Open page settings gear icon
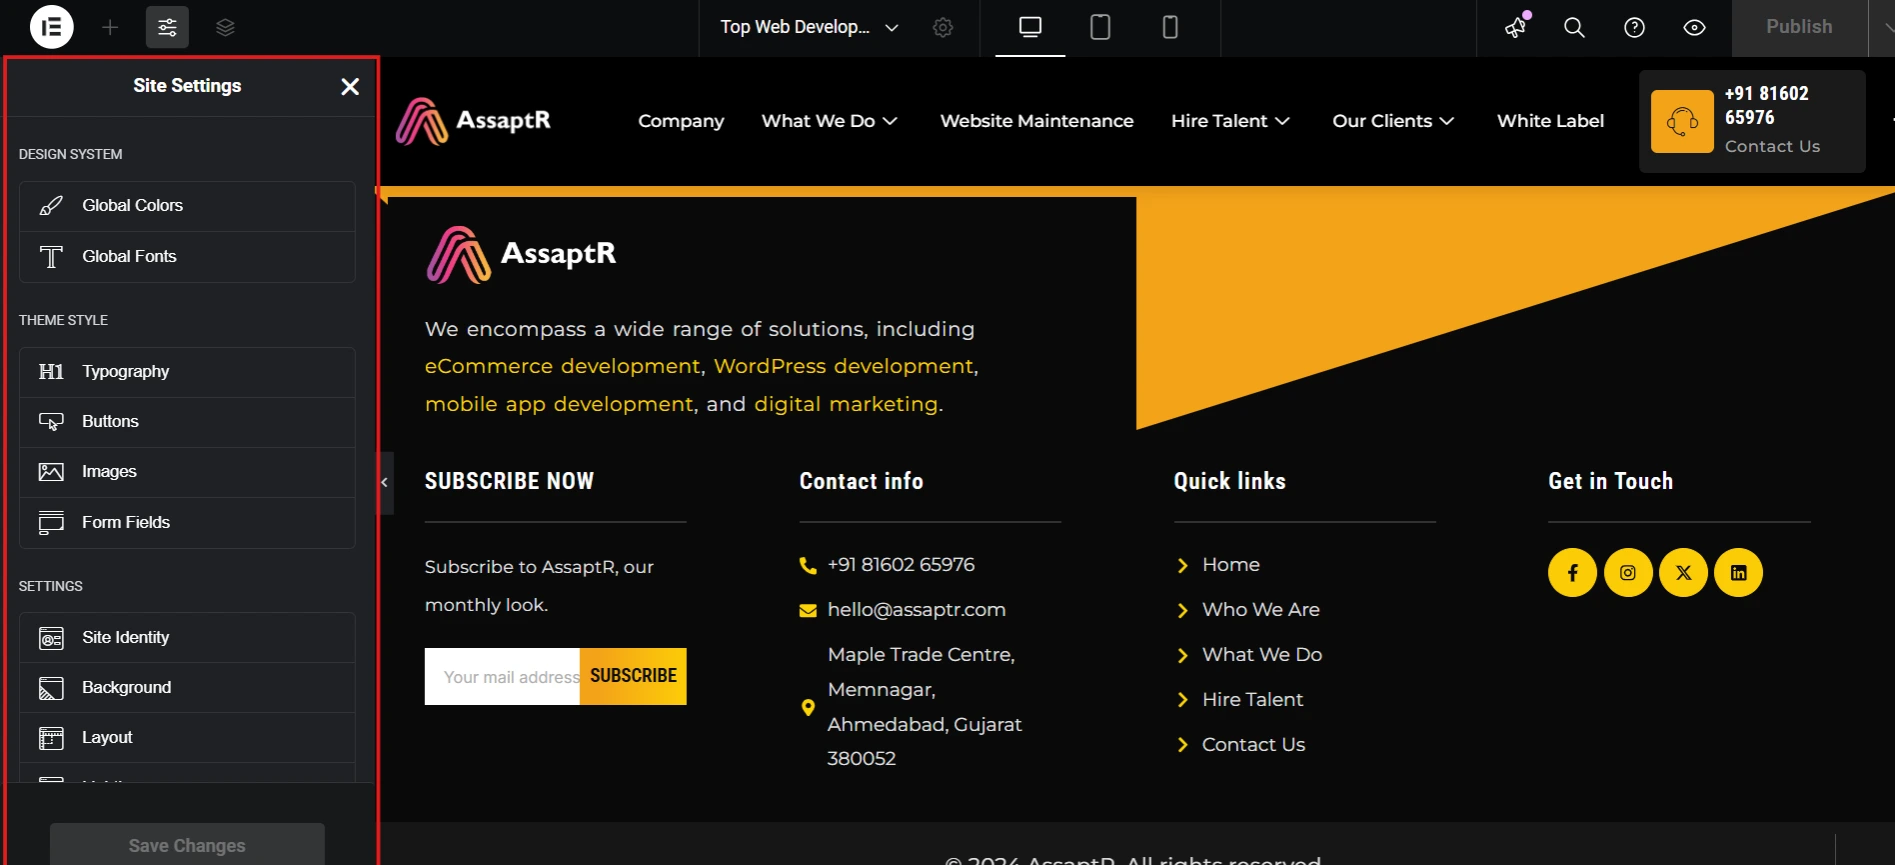This screenshot has height=865, width=1895. coord(943,27)
